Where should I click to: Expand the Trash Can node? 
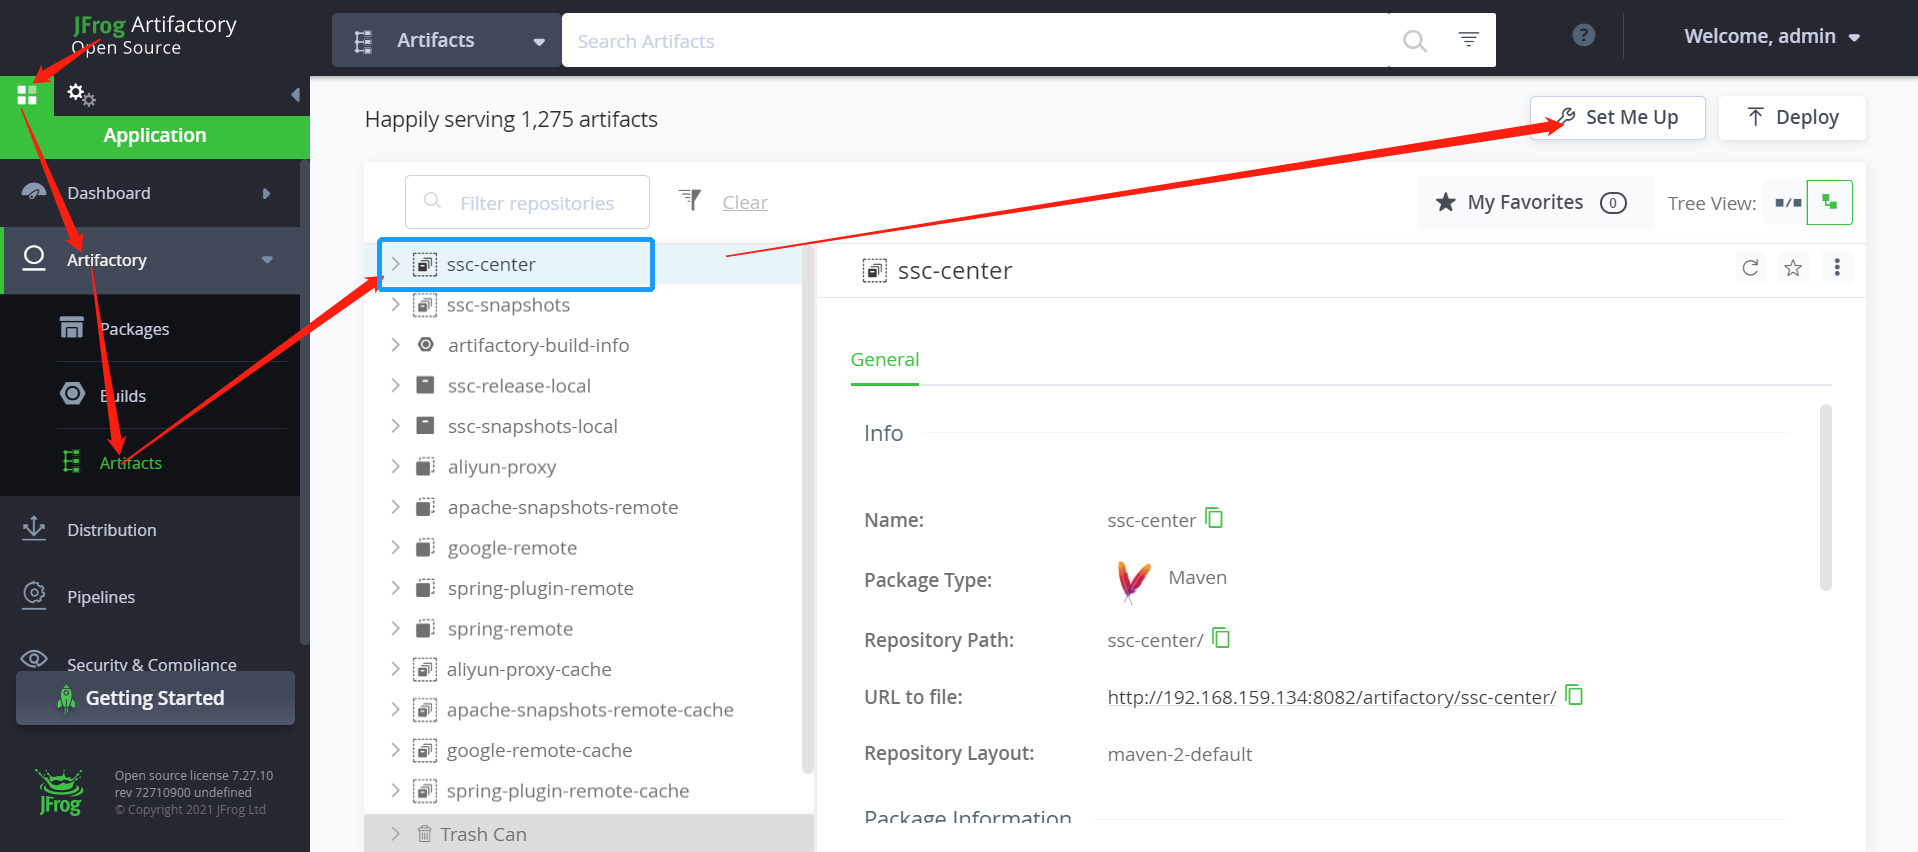tap(395, 834)
